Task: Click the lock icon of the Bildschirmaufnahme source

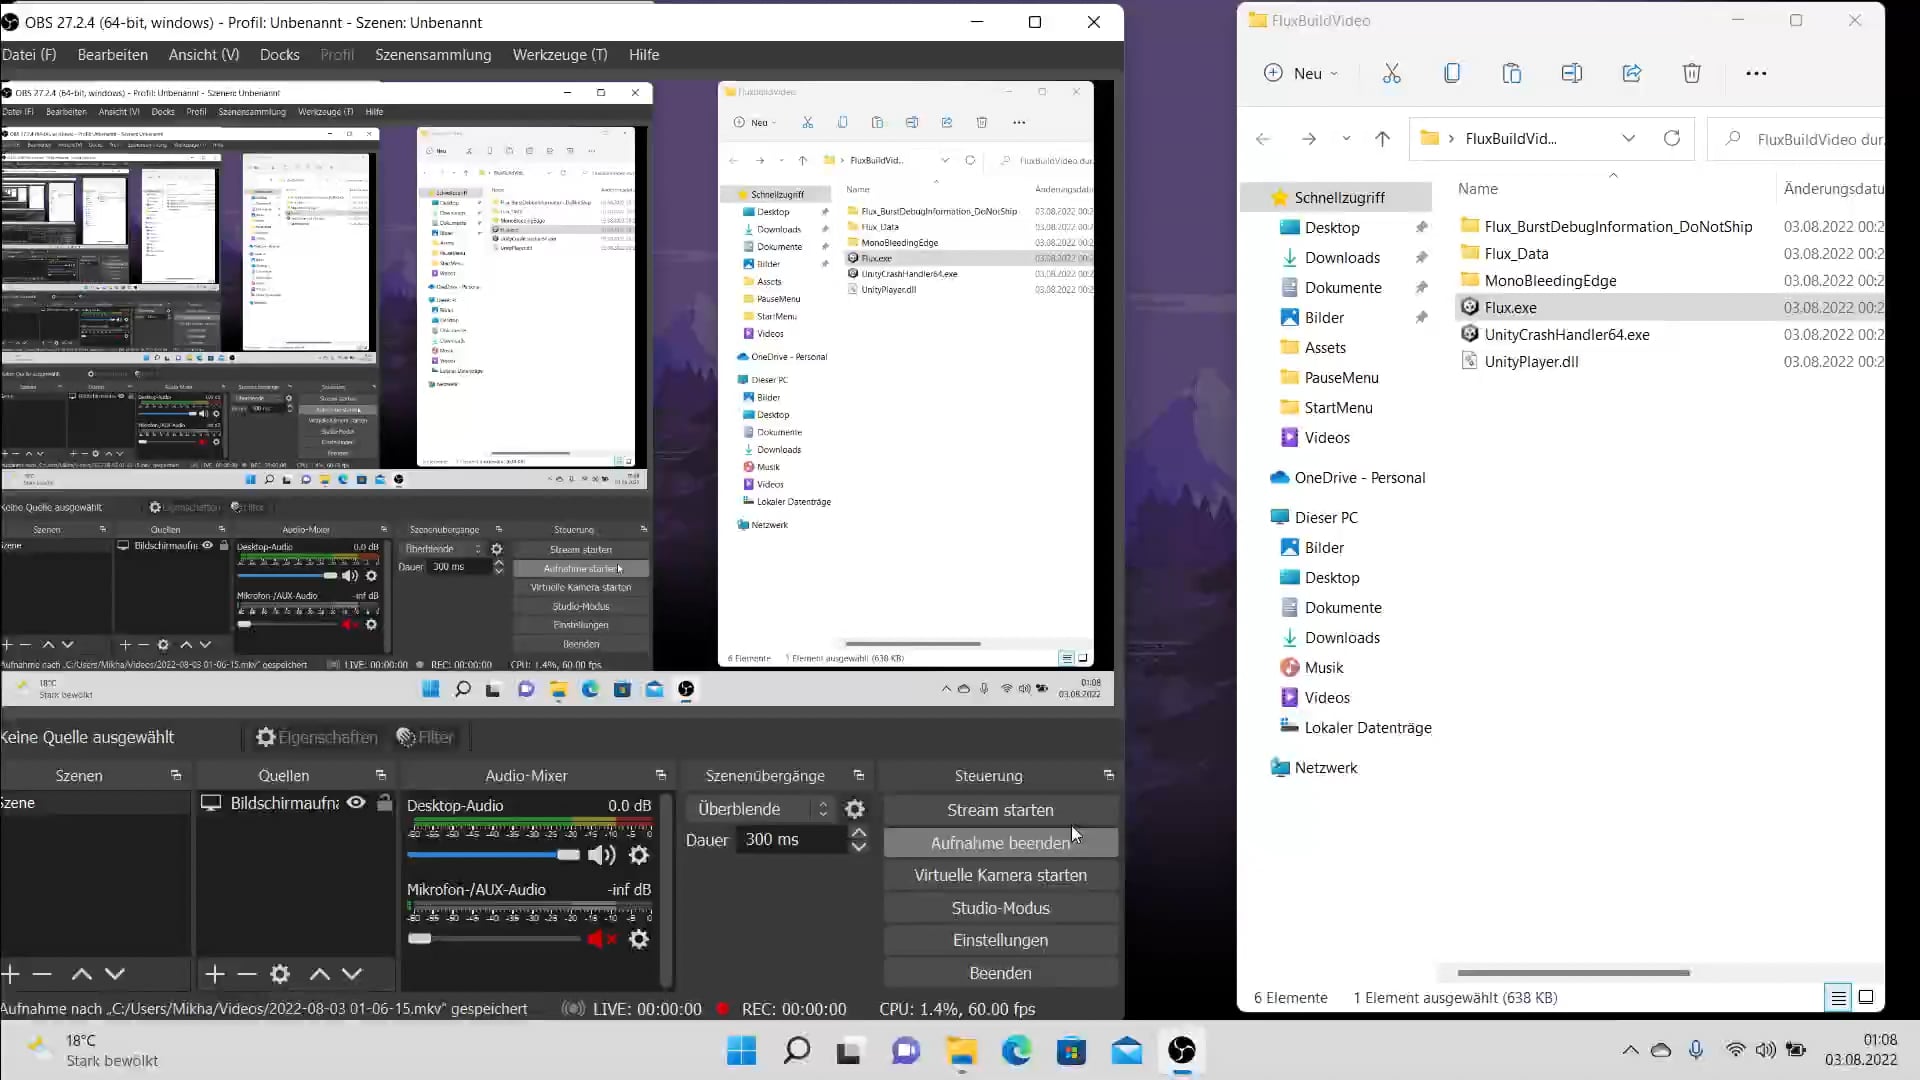Action: point(384,803)
